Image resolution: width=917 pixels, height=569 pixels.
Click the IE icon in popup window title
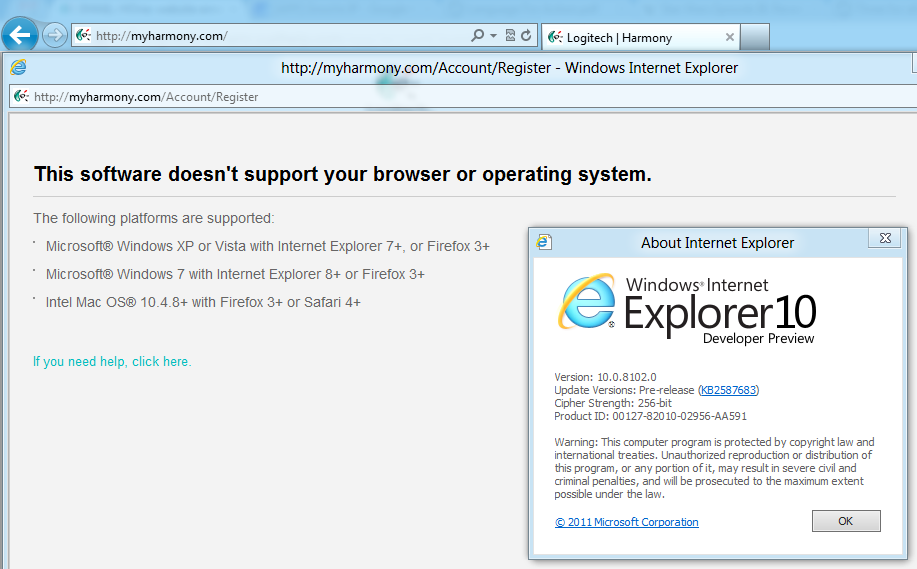click(18, 67)
